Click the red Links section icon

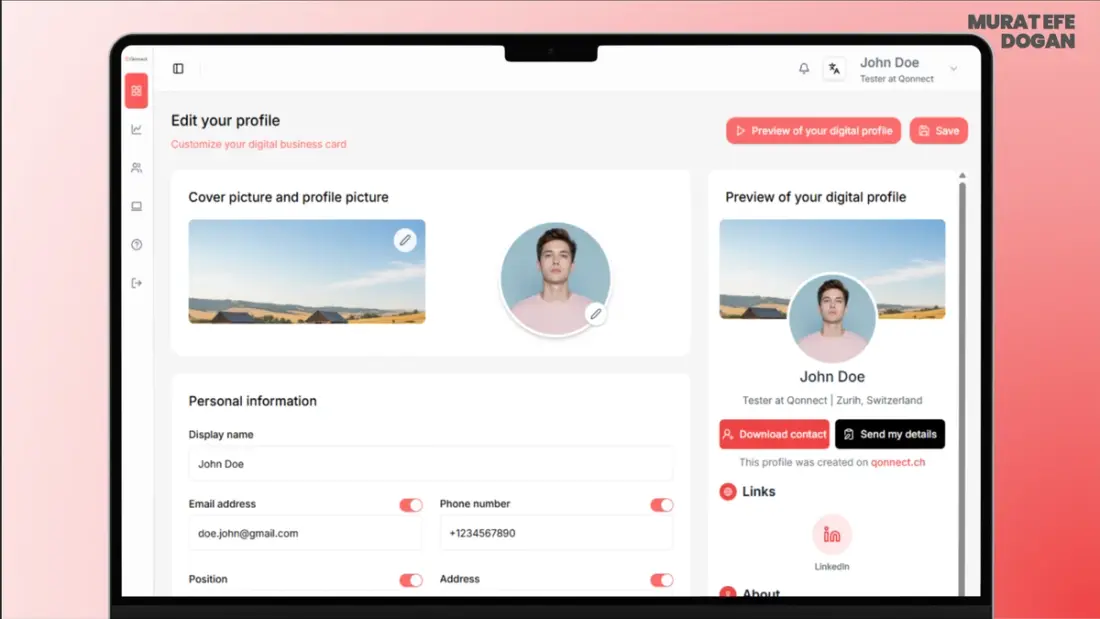pos(728,491)
